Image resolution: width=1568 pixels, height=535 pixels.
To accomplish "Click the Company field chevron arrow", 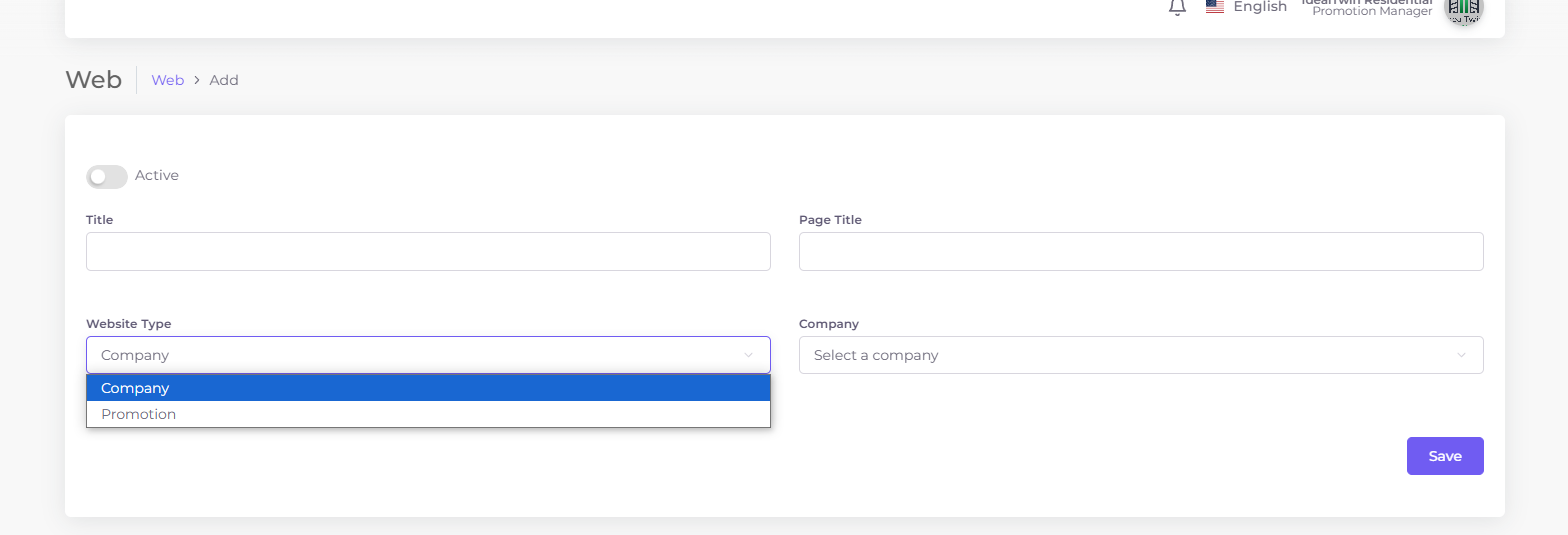I will click(1461, 355).
